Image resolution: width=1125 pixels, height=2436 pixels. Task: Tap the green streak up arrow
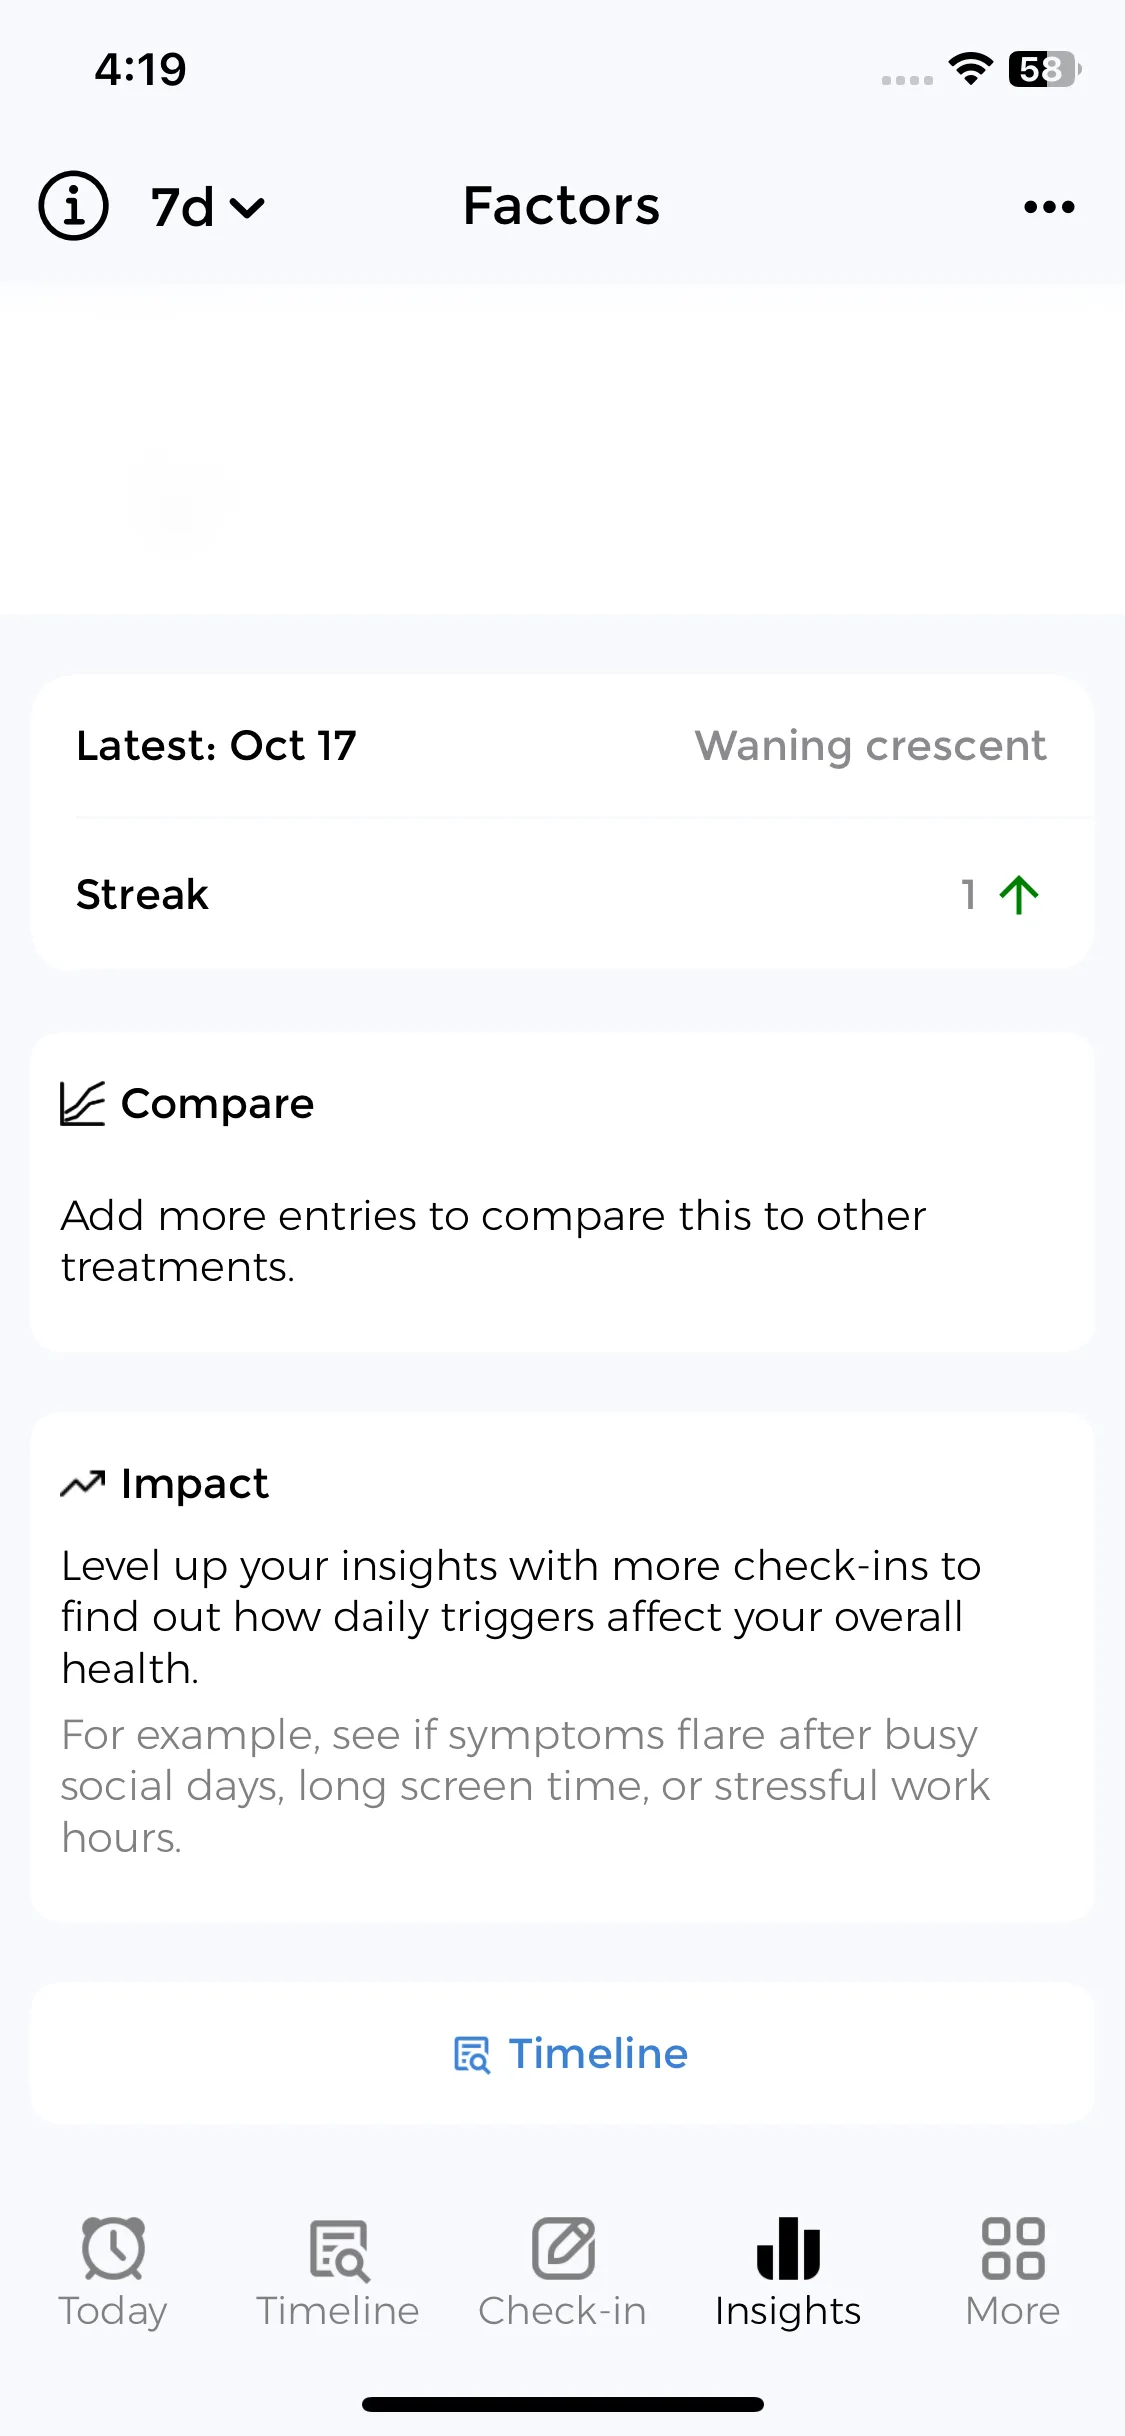pos(1019,894)
